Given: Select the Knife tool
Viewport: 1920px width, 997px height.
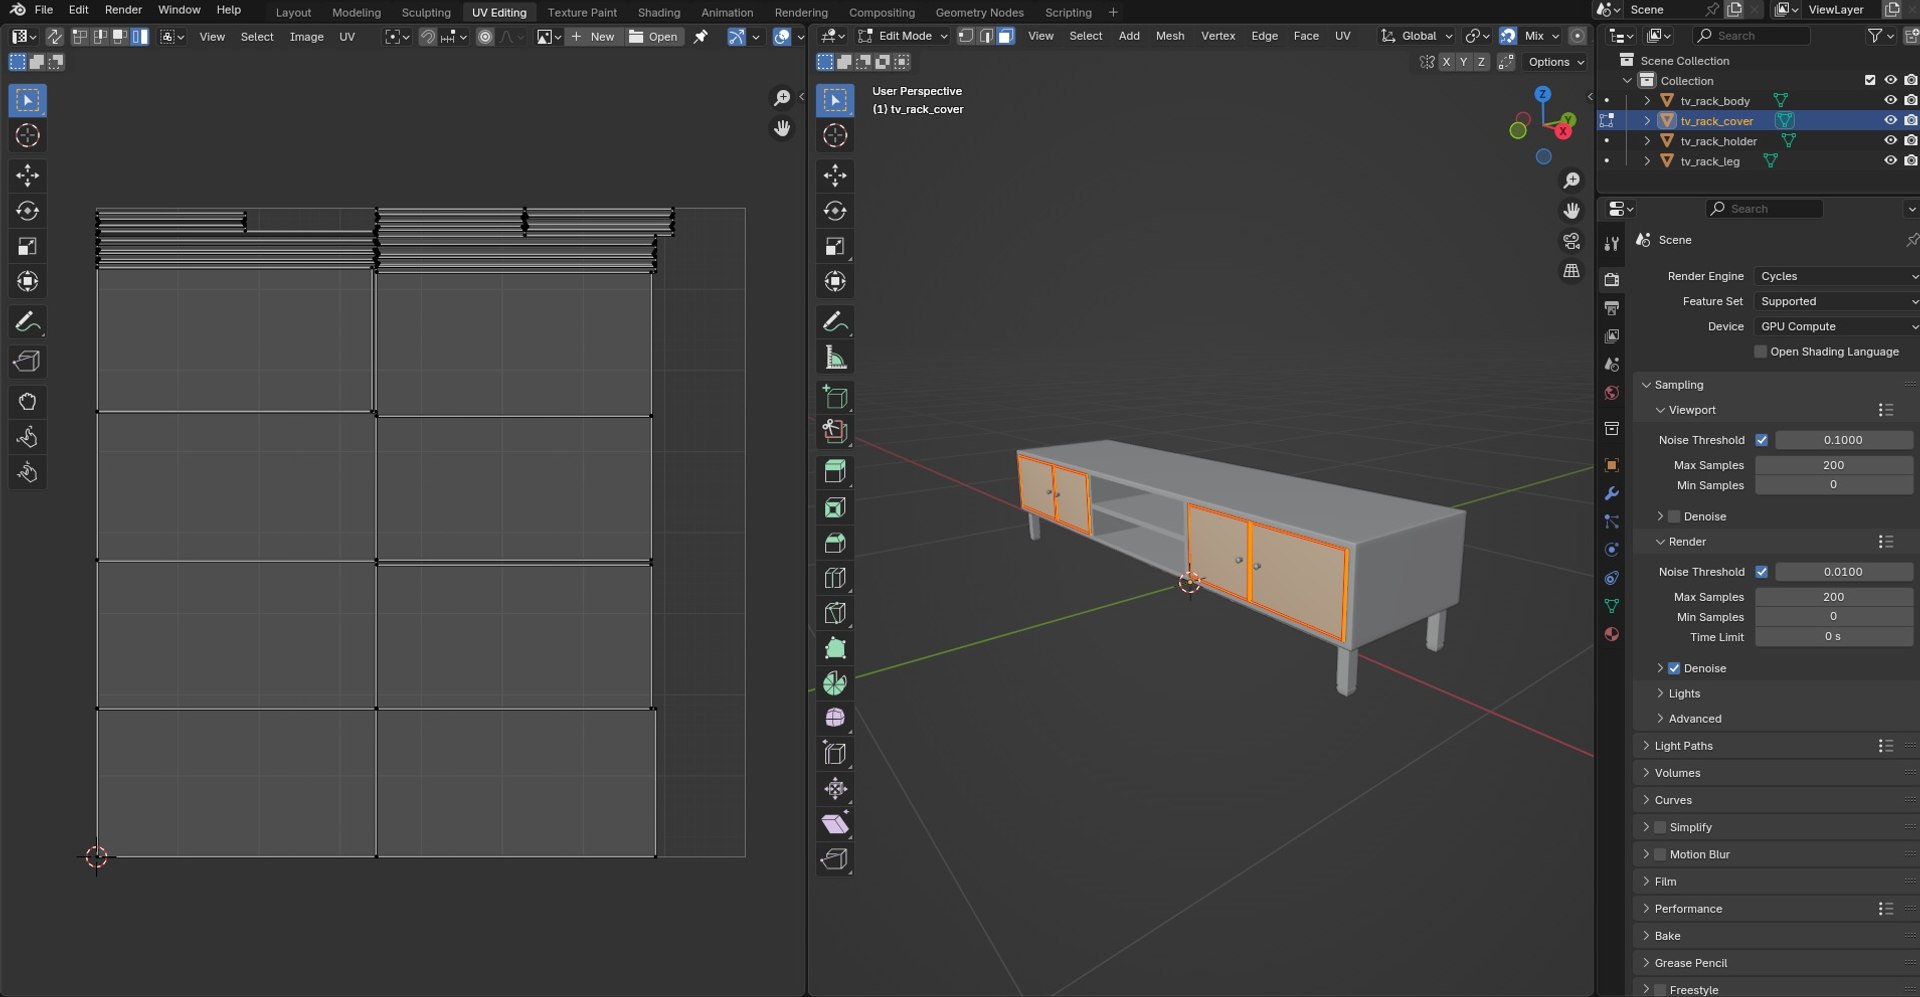Looking at the screenshot, I should [x=835, y=613].
